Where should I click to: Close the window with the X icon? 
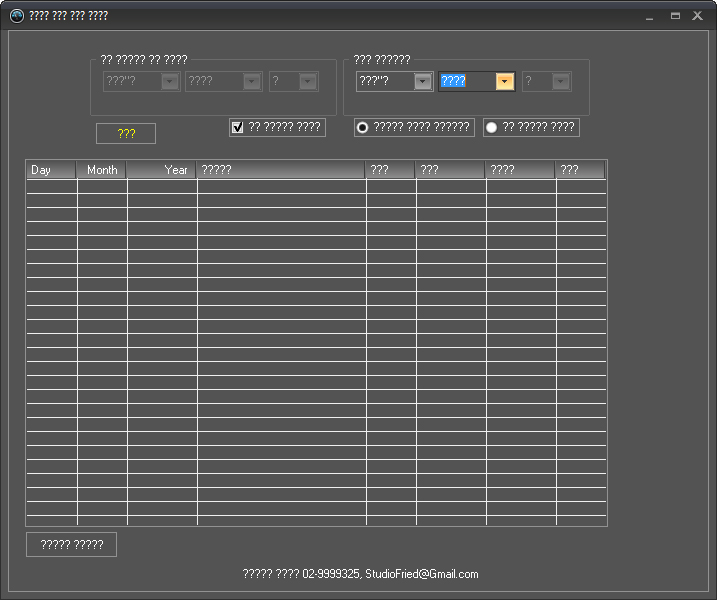698,16
